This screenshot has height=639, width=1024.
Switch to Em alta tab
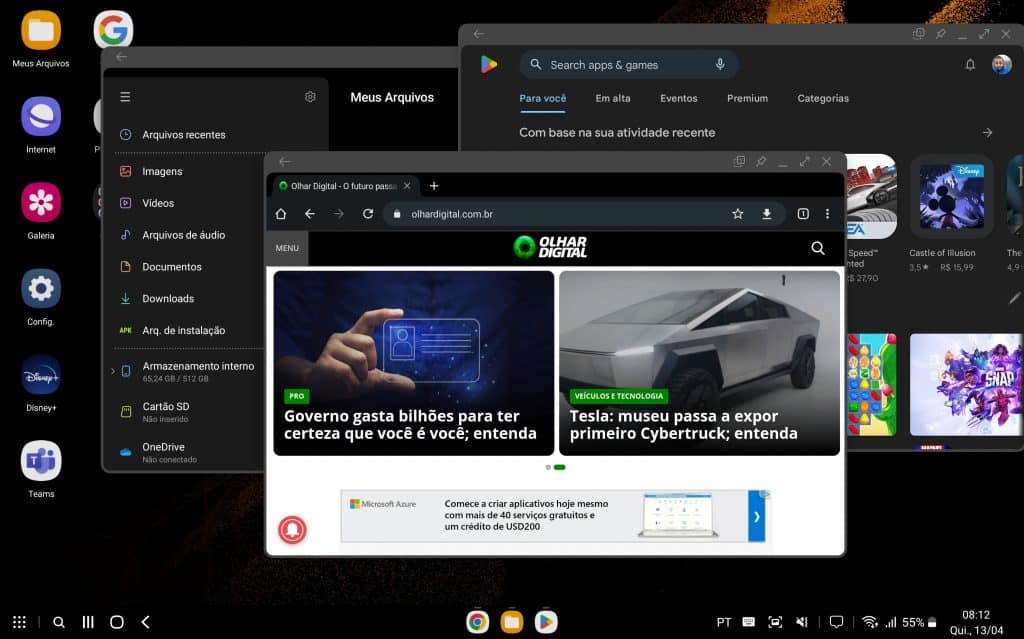[613, 99]
